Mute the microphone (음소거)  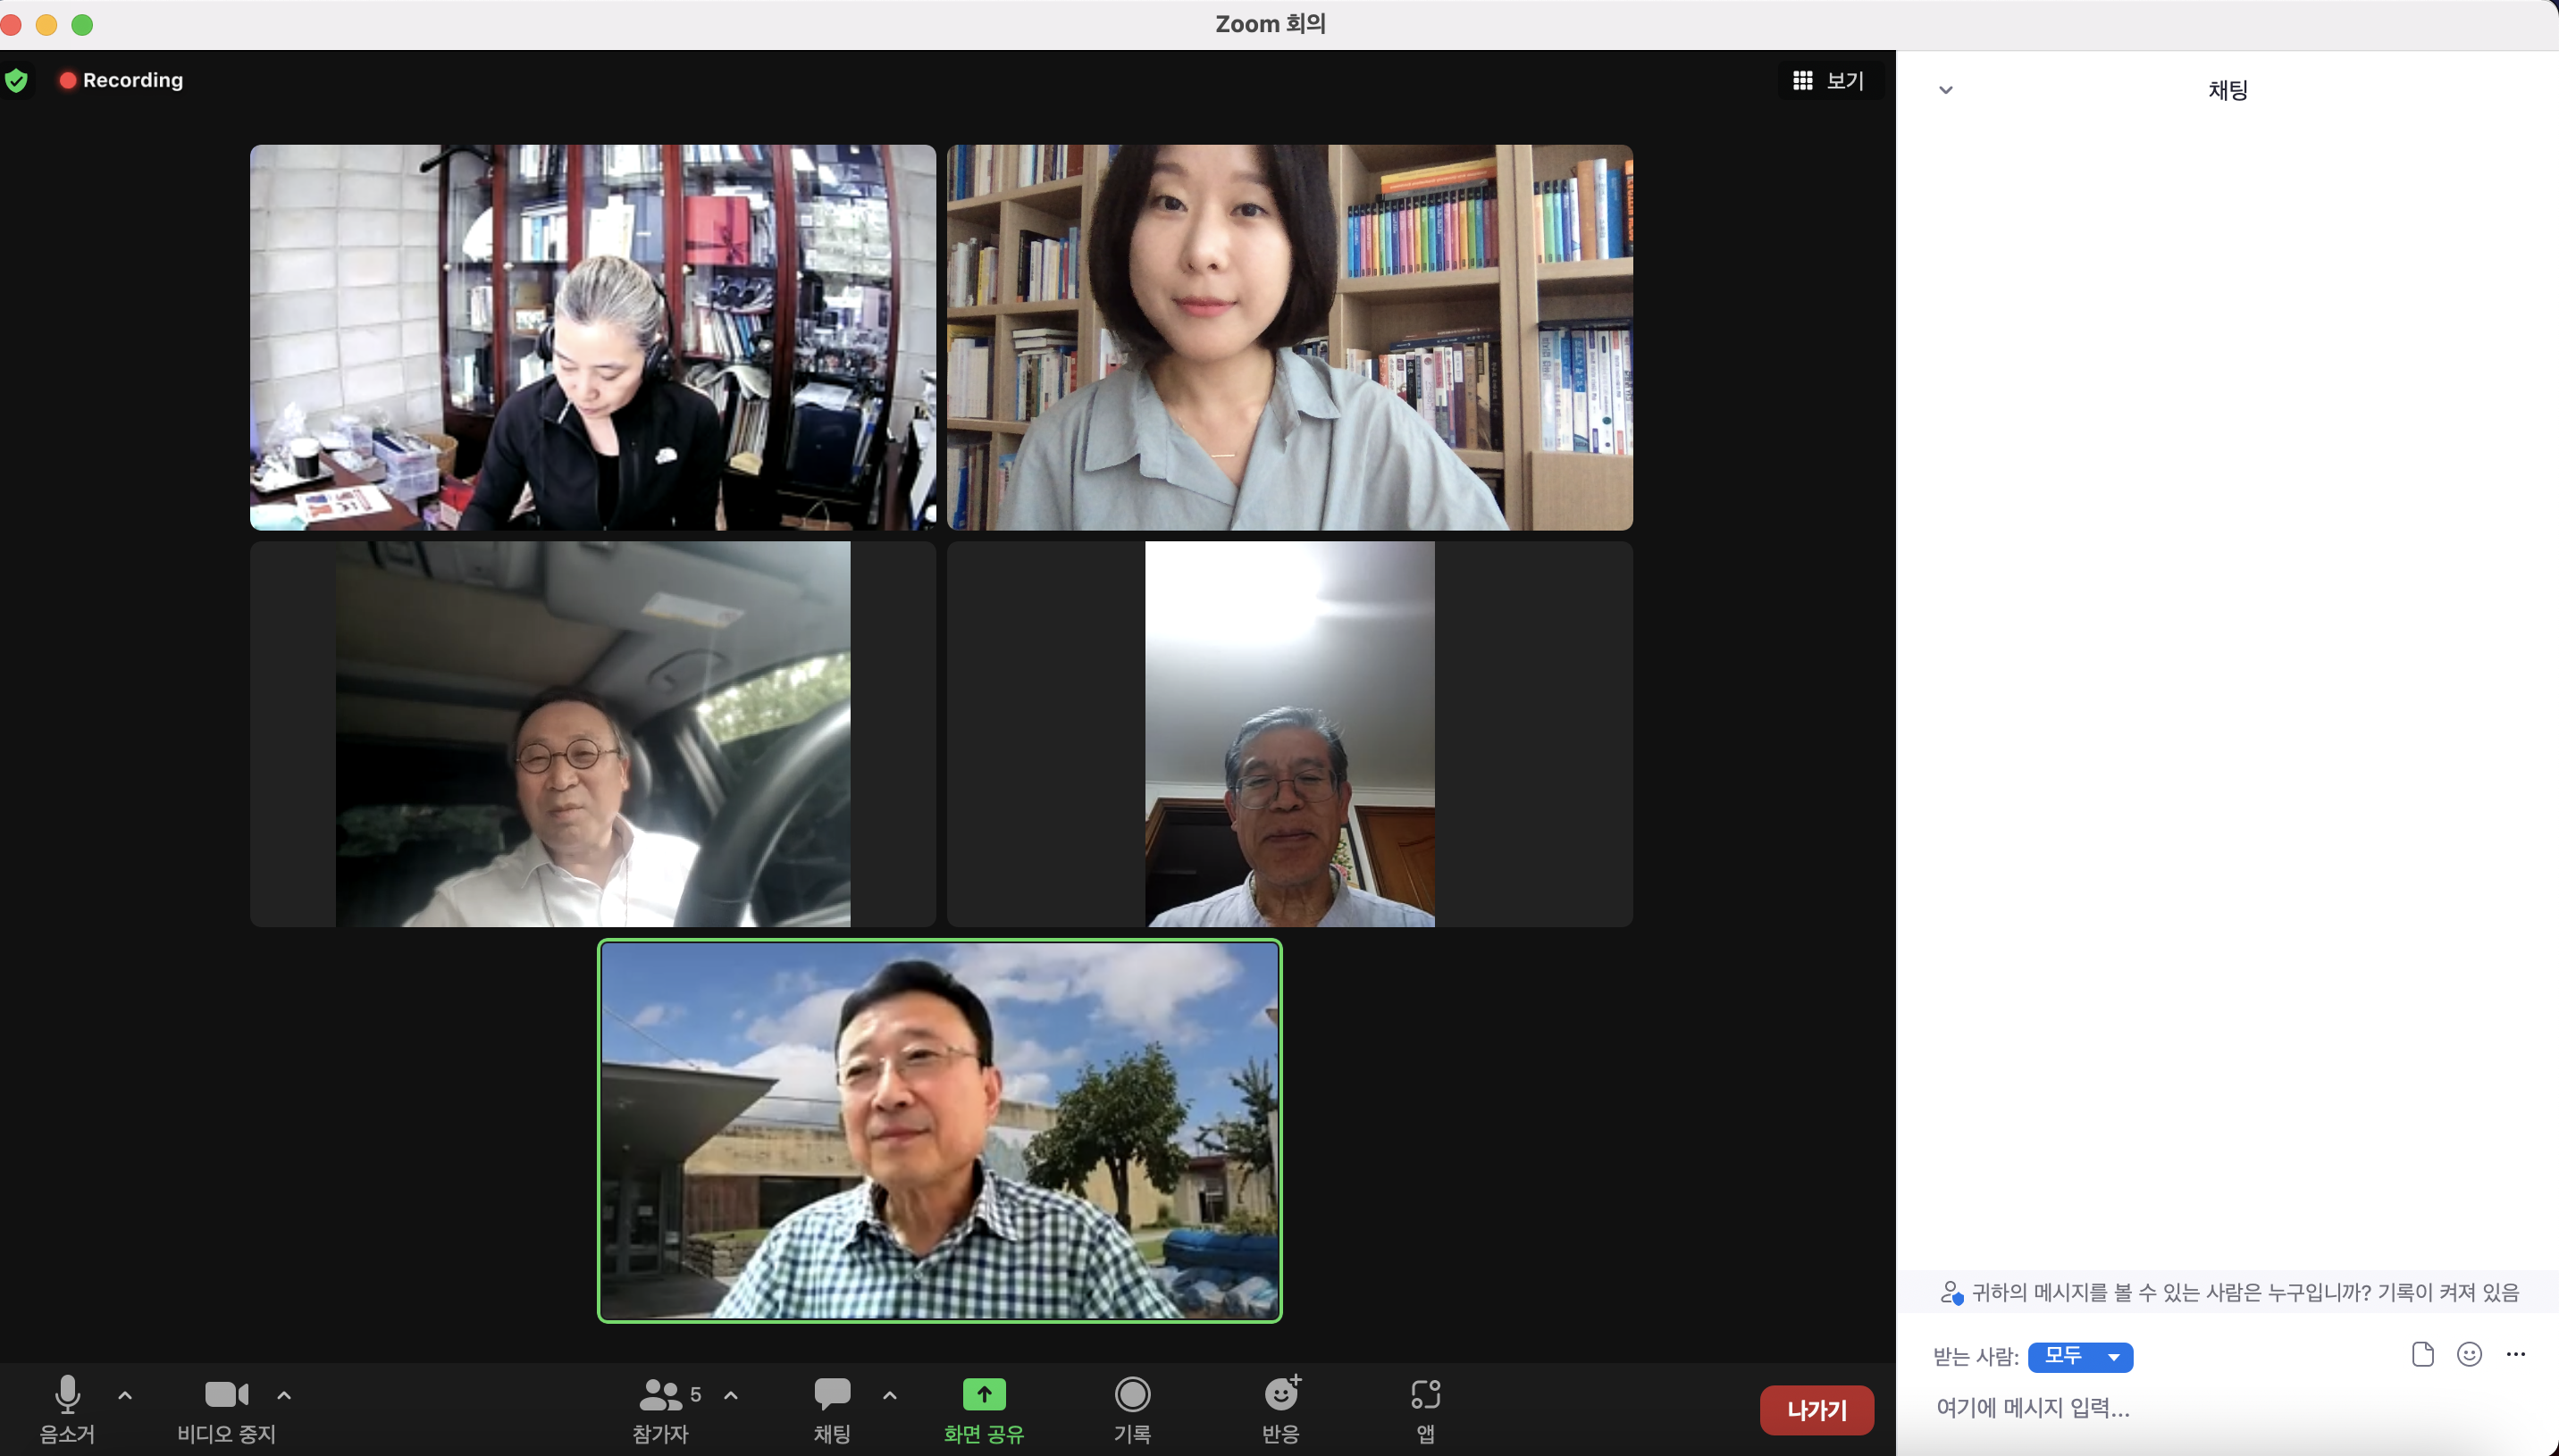point(67,1394)
